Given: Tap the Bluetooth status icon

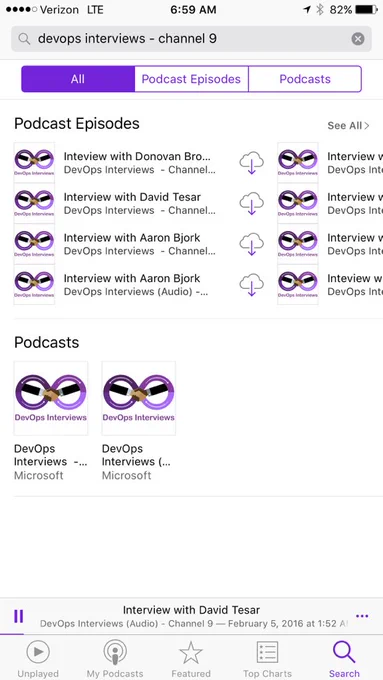Looking at the screenshot, I should pyautogui.click(x=320, y=10).
